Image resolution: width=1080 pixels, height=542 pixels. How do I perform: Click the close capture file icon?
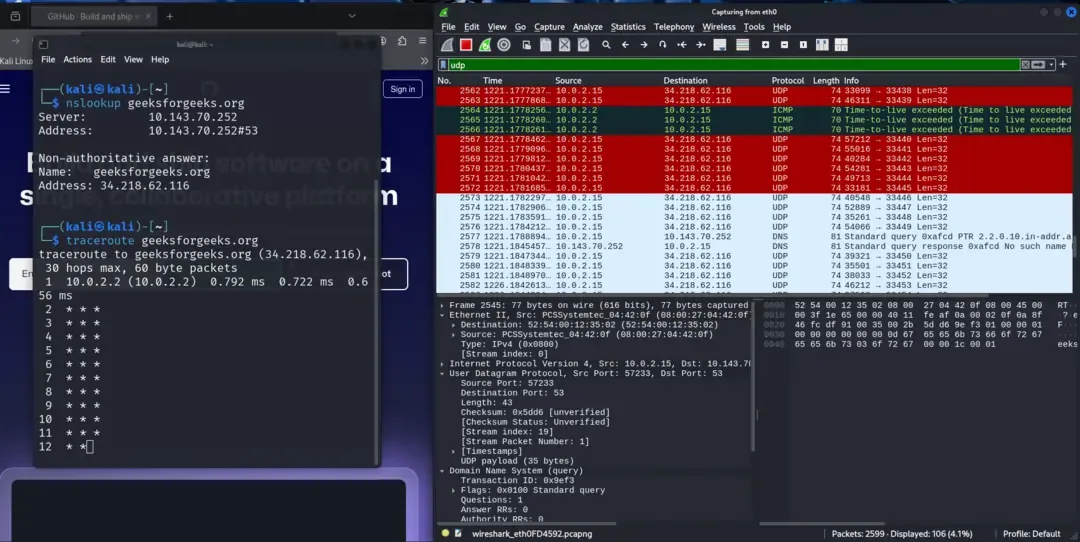[564, 45]
